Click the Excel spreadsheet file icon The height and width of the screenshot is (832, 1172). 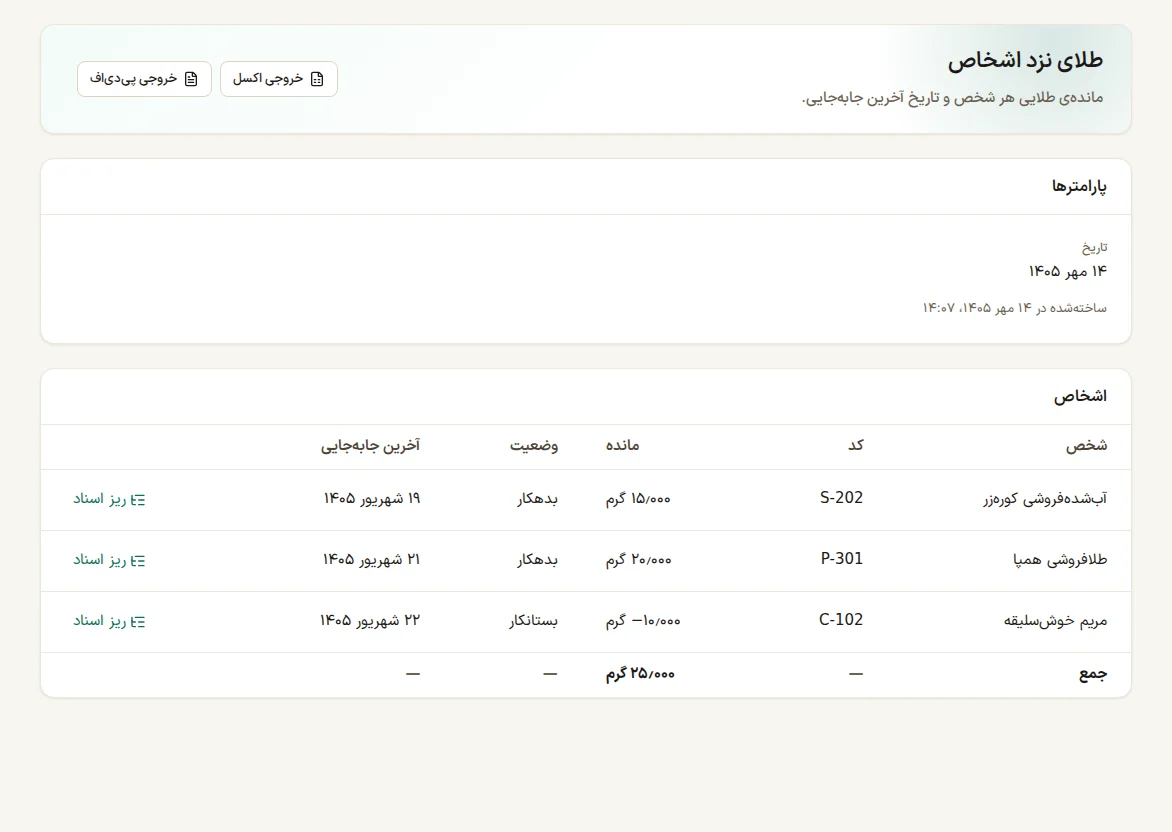click(317, 79)
